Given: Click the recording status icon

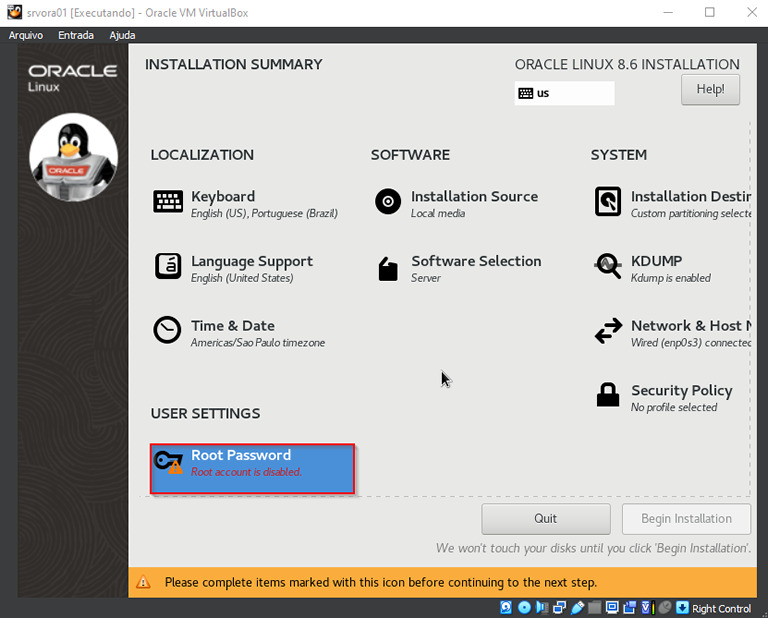Looking at the screenshot, I should (x=629, y=608).
